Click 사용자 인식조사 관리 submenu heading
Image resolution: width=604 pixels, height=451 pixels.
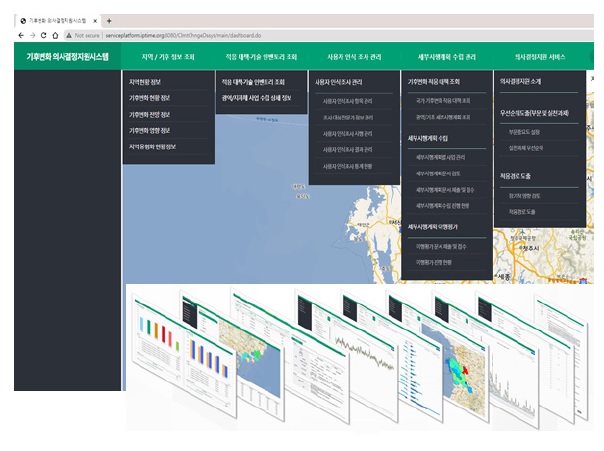pos(339,82)
